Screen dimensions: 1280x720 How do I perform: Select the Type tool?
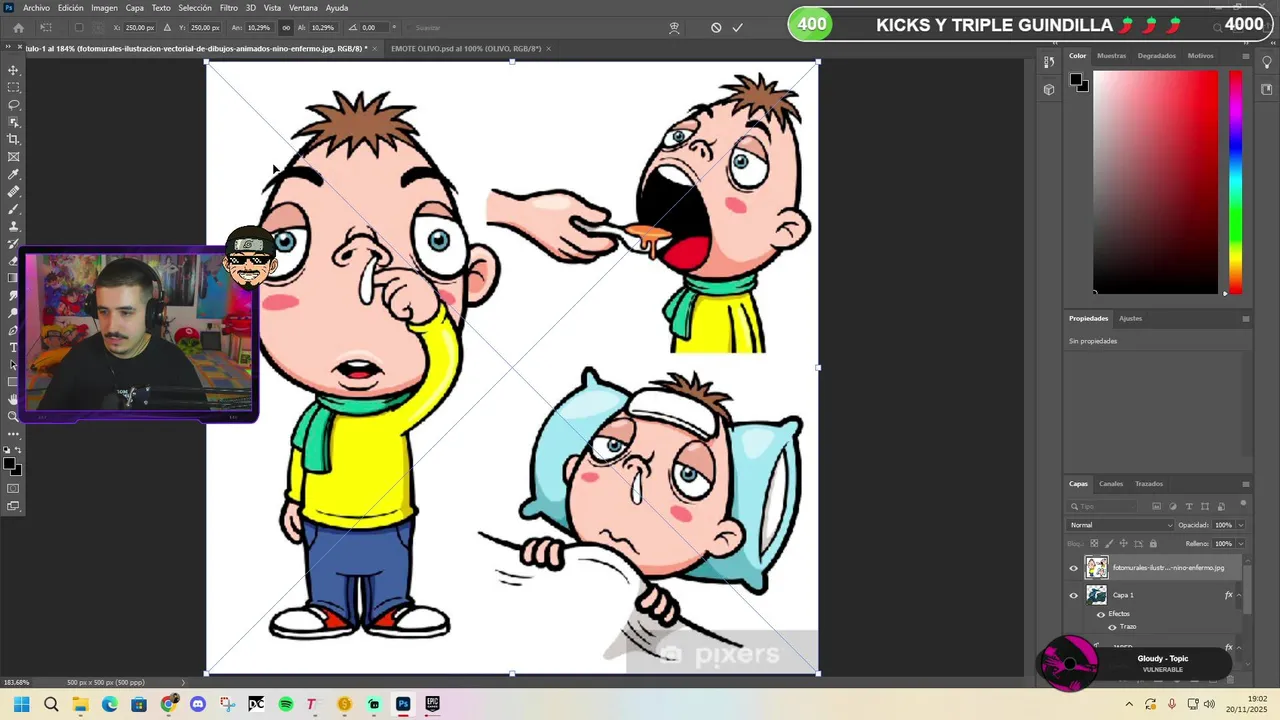pos(14,347)
